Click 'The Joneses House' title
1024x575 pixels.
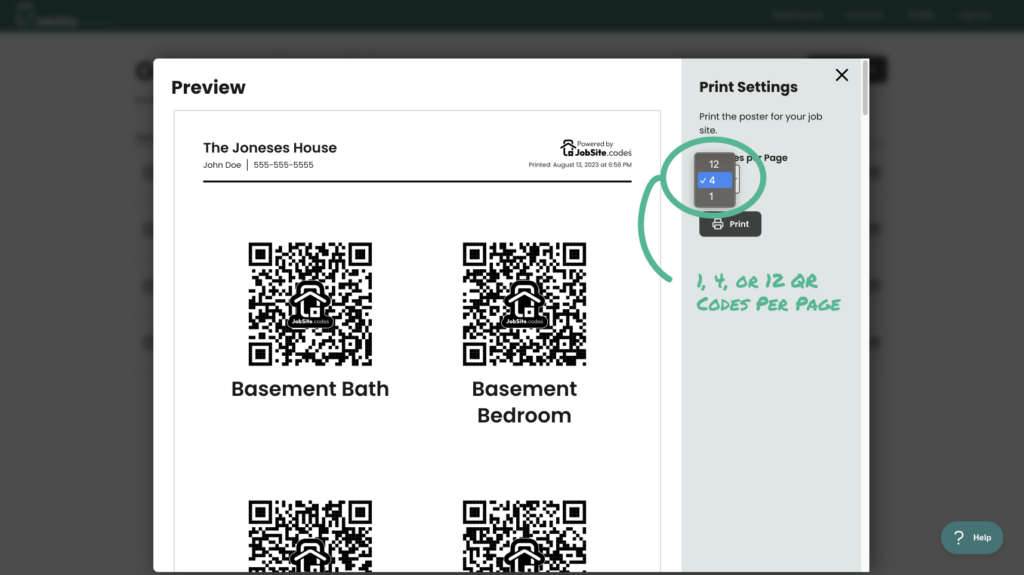coord(270,148)
